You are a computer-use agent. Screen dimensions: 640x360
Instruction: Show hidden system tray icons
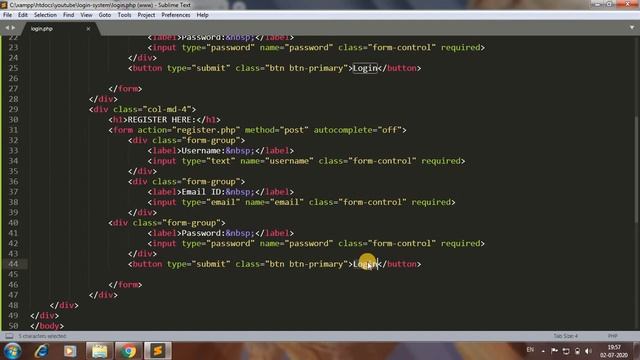[543, 351]
